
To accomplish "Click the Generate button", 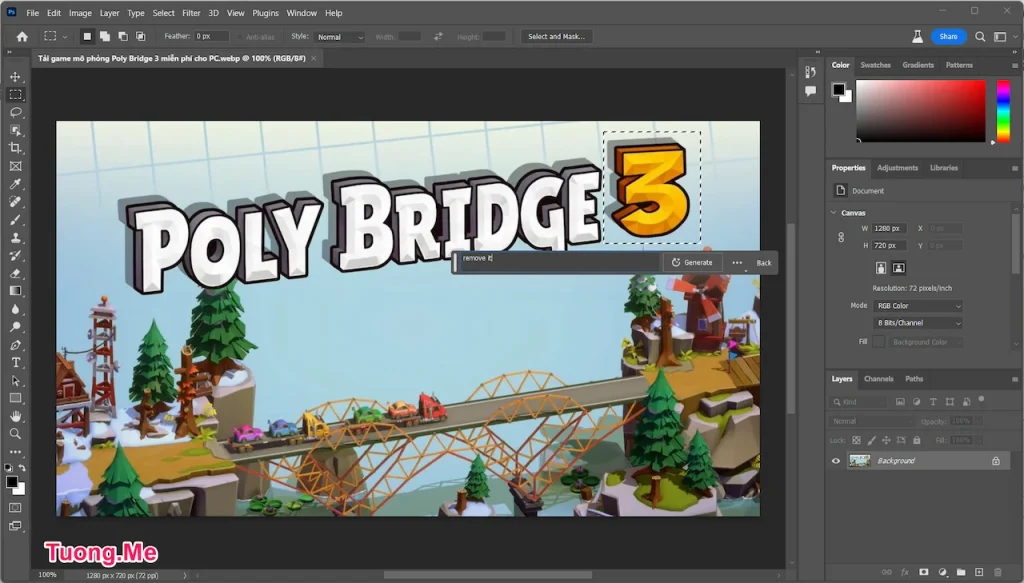I will tap(692, 262).
